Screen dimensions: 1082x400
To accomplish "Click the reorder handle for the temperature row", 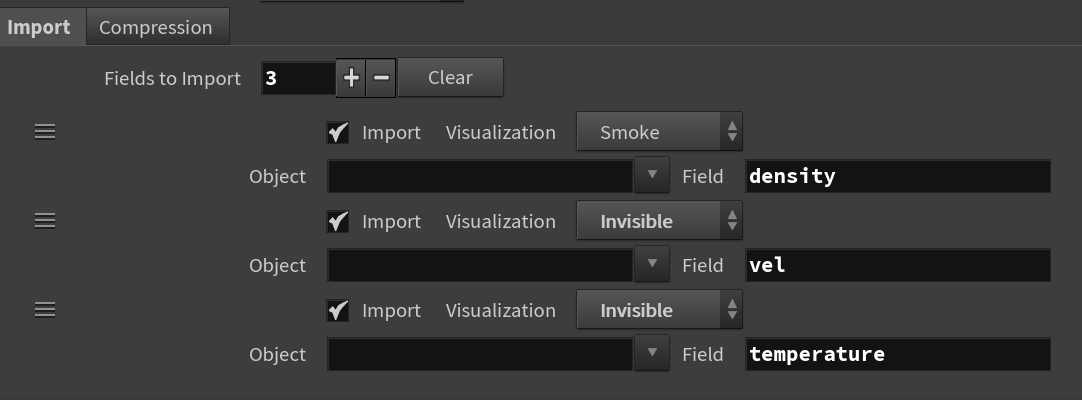I will [45, 309].
